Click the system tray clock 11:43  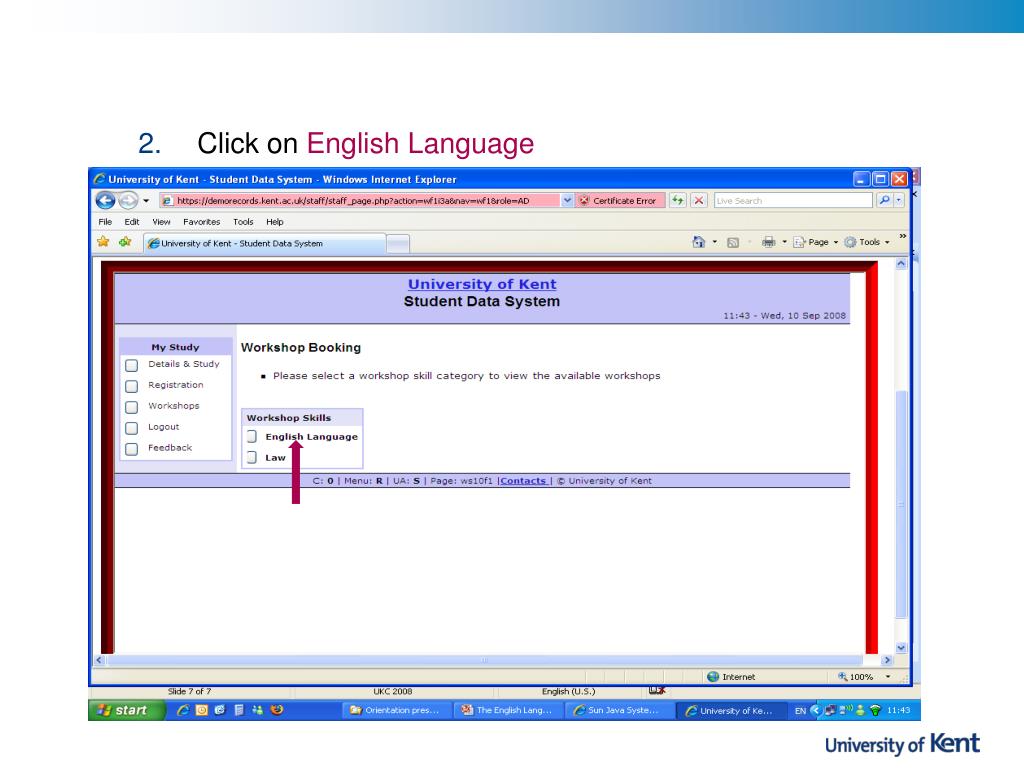[x=899, y=710]
